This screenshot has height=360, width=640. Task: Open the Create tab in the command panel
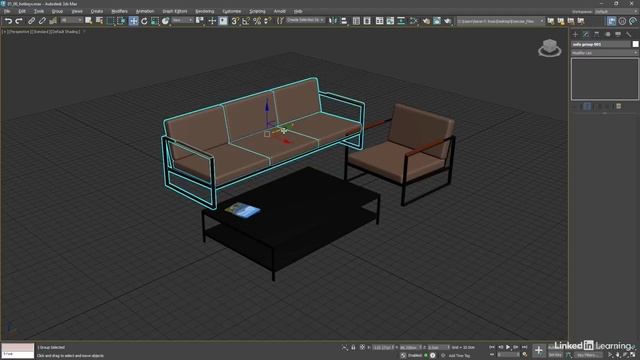[575, 34]
